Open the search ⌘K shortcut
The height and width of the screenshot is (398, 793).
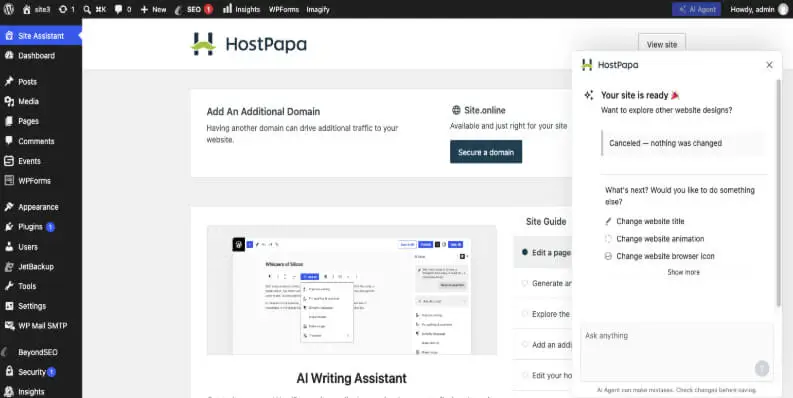coord(95,9)
